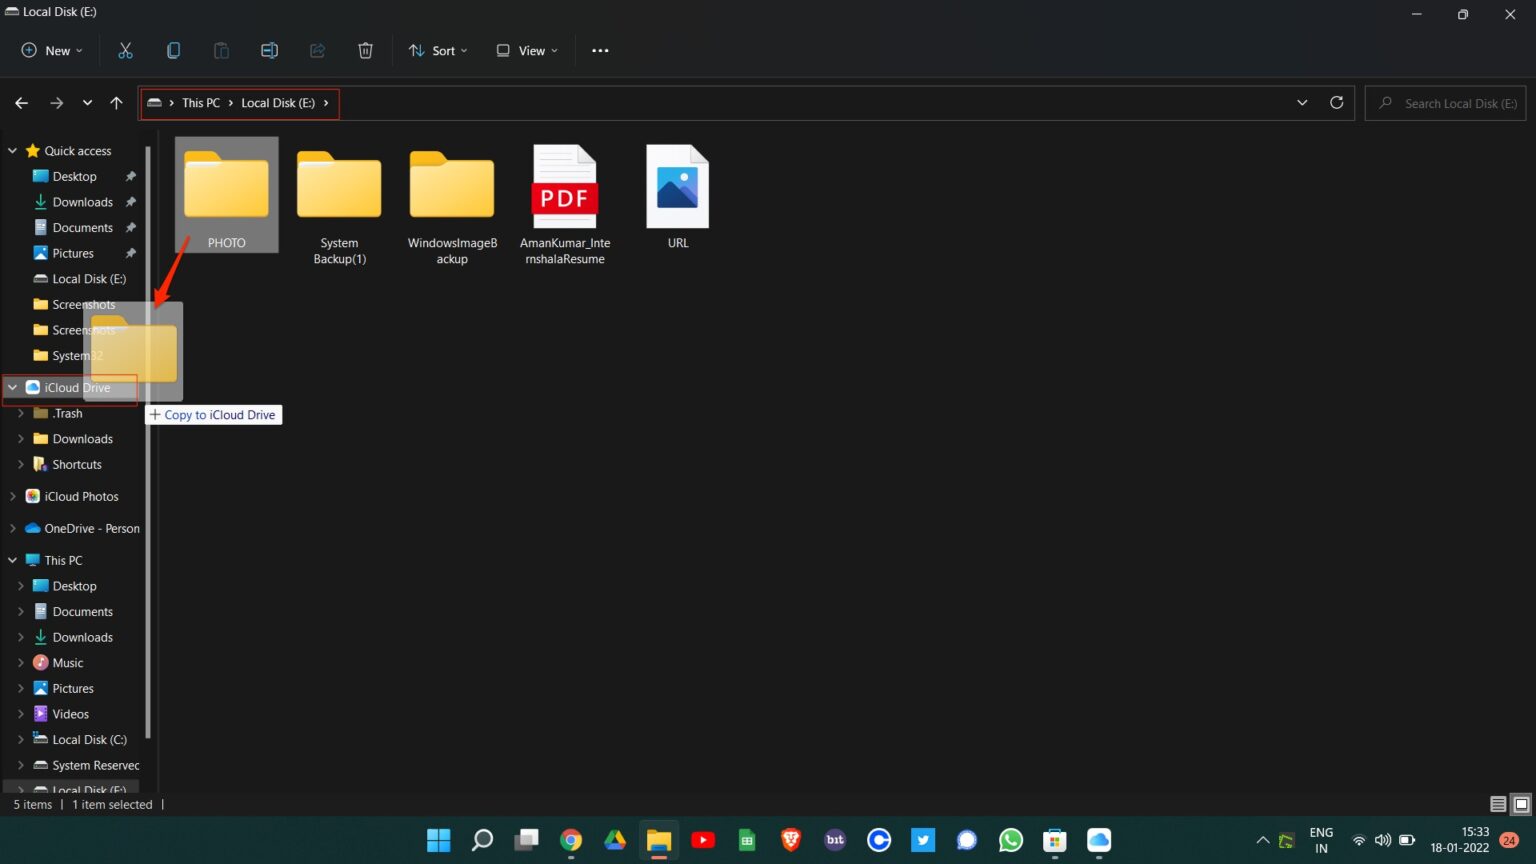Click the Delete trash icon

coord(365,50)
